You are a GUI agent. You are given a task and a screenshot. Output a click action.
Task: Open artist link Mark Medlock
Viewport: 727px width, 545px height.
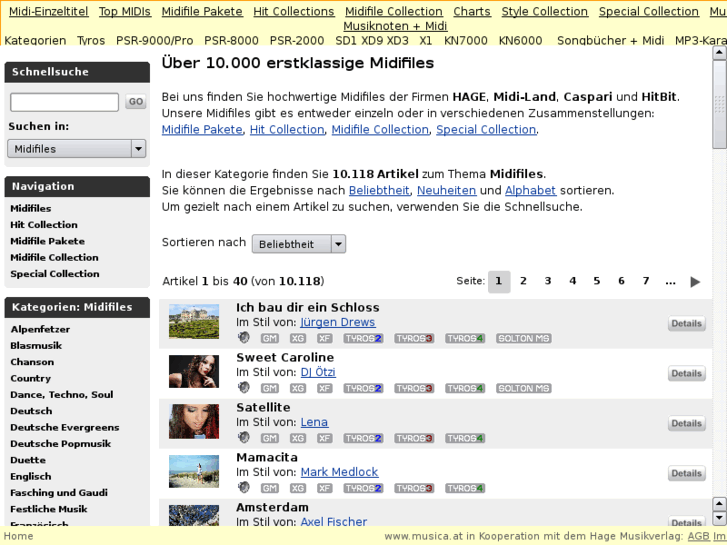(x=339, y=472)
